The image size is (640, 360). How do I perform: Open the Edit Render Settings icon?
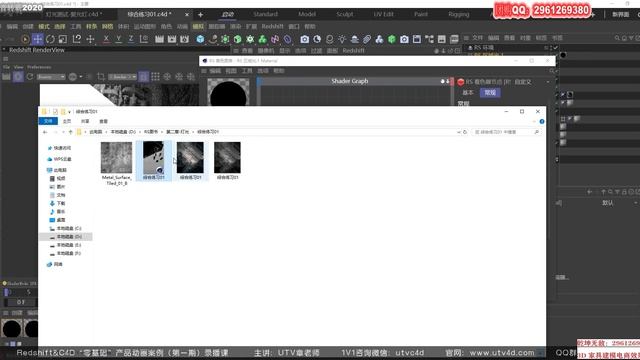184,39
